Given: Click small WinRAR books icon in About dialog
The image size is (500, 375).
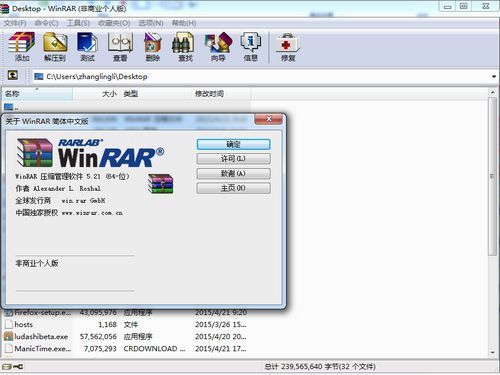Looking at the screenshot, I should tap(161, 184).
